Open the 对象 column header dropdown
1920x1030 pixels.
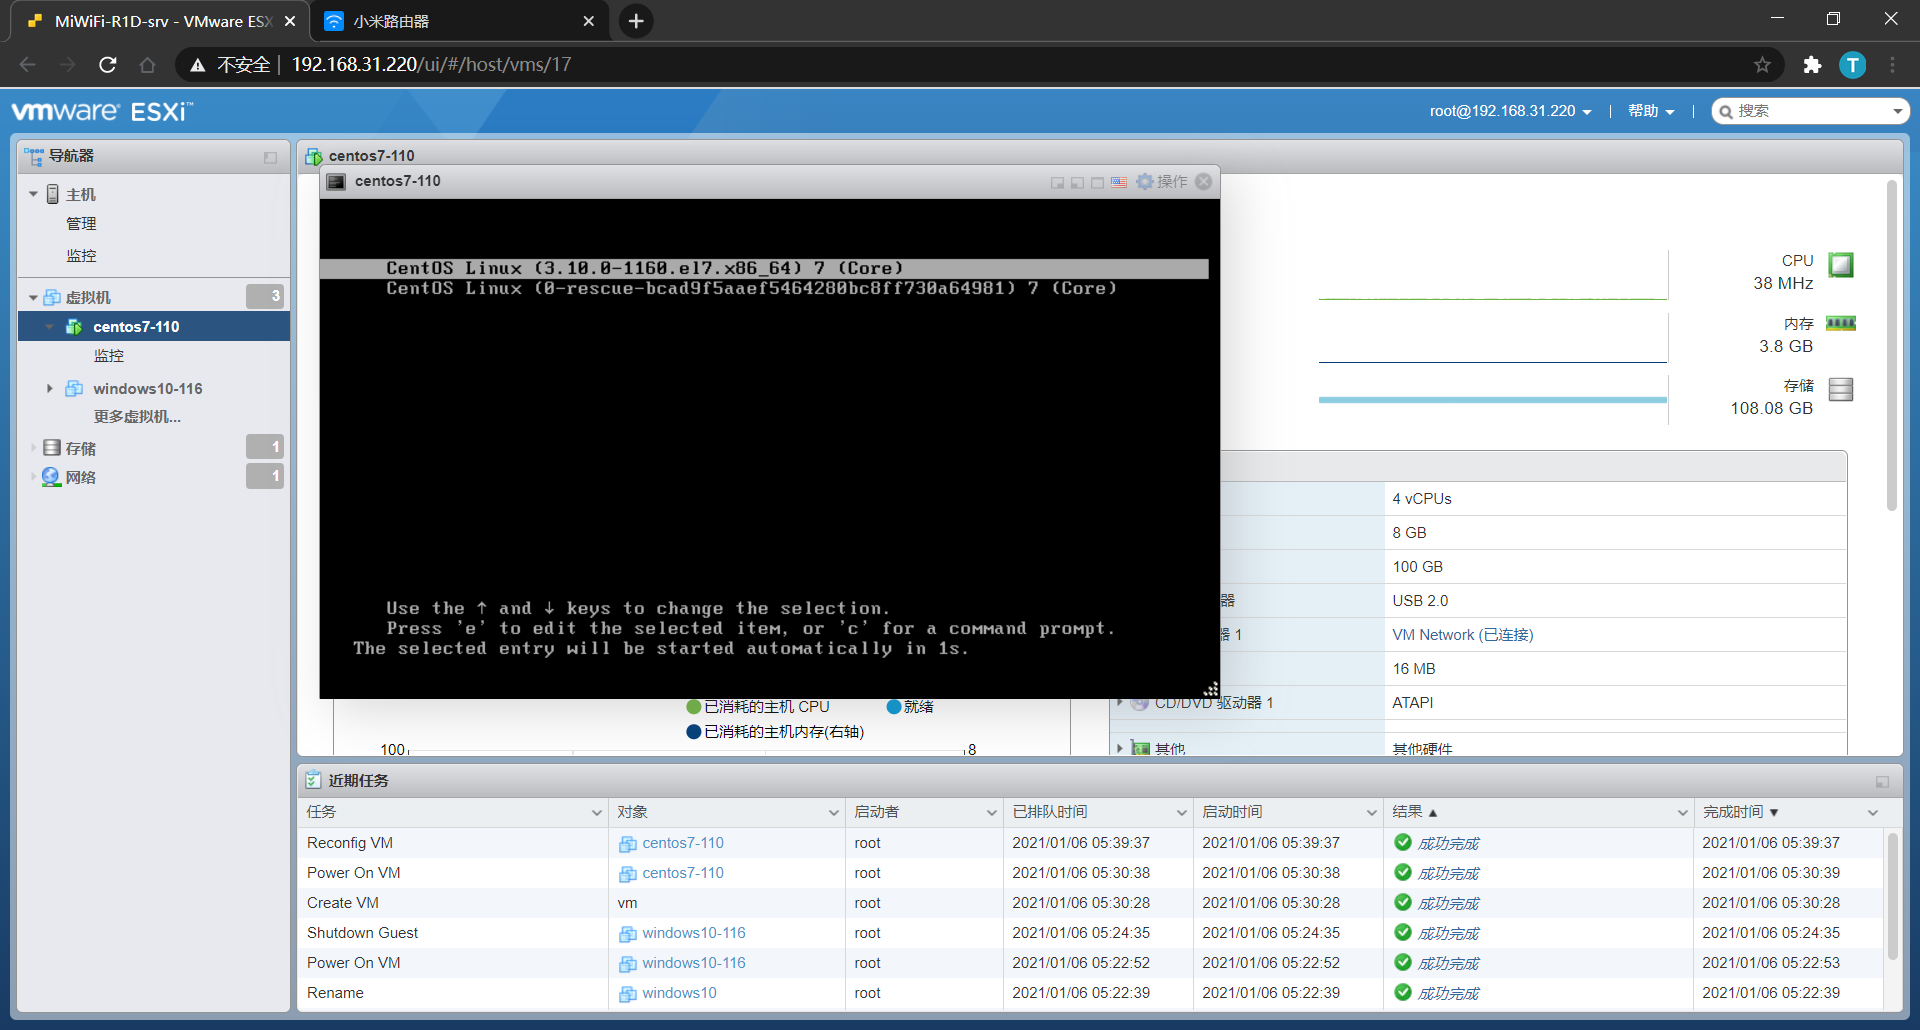tap(834, 812)
